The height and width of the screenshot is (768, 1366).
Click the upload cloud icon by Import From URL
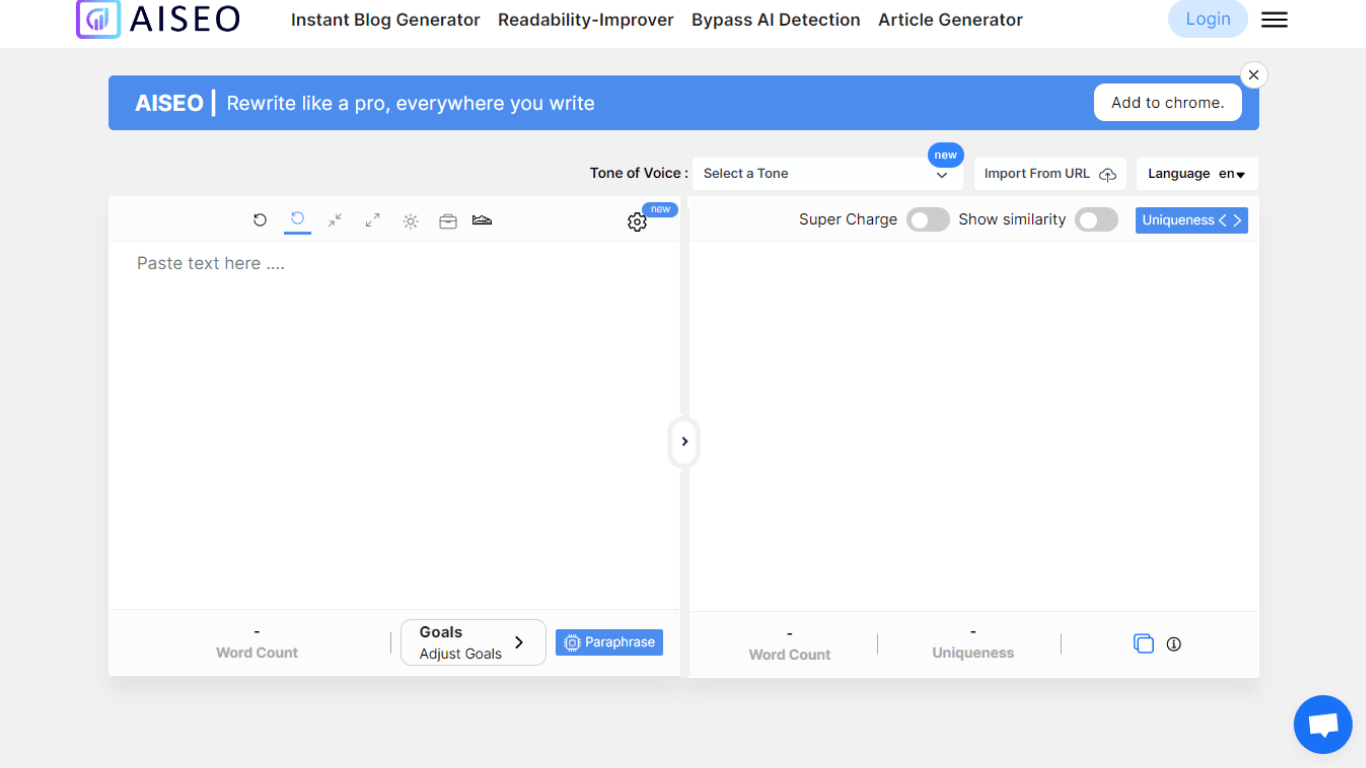pos(1107,174)
